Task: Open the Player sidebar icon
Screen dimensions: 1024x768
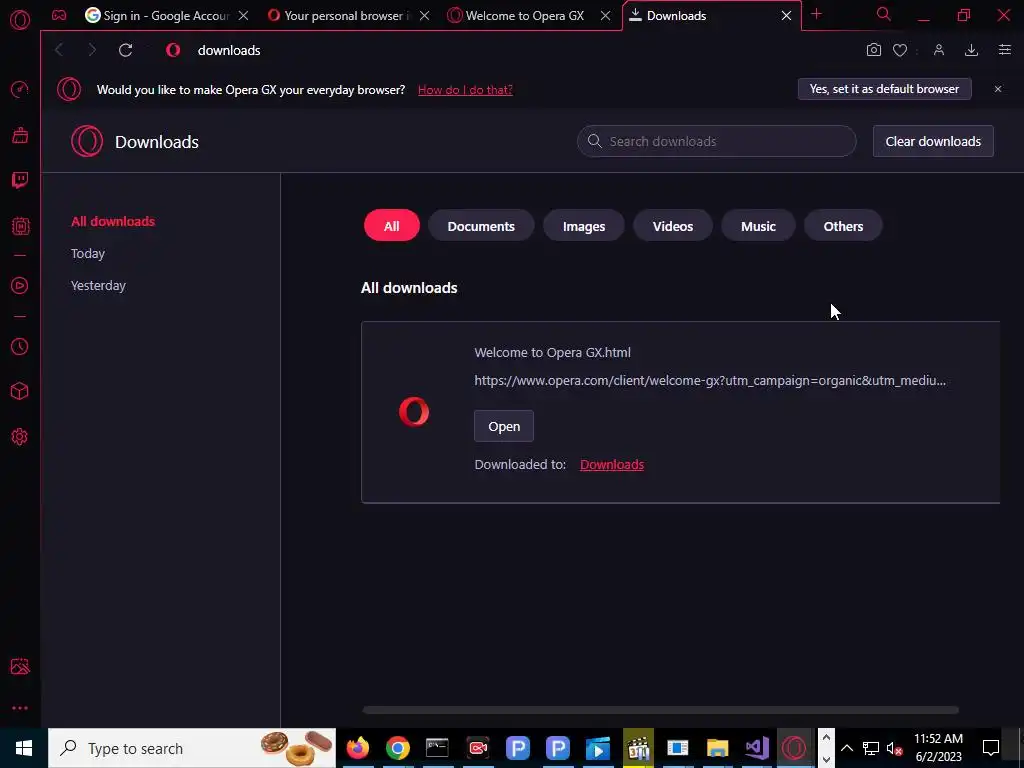Action: coord(20,285)
